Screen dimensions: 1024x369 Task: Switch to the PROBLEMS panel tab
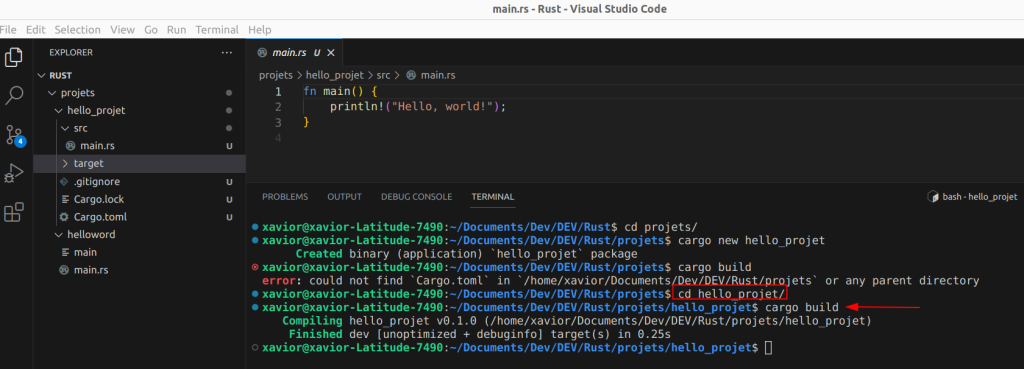[x=285, y=197]
